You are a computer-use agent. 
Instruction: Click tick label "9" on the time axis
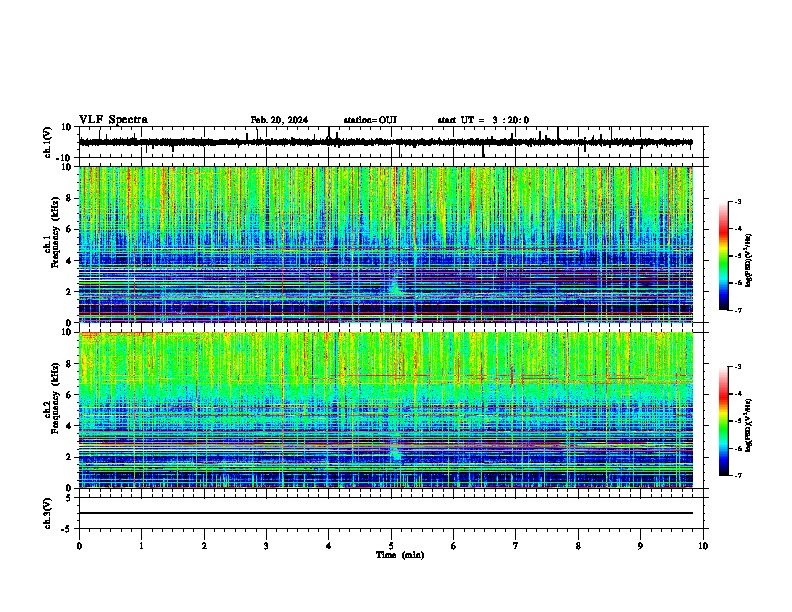pos(640,546)
